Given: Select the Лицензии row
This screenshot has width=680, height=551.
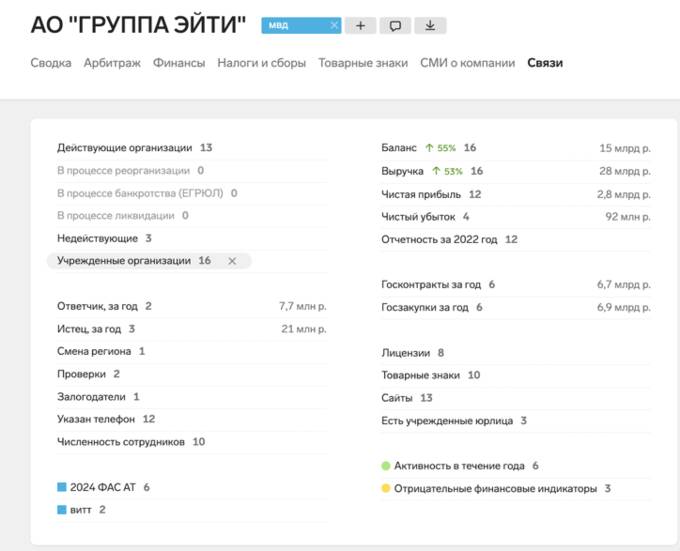Looking at the screenshot, I should (516, 353).
